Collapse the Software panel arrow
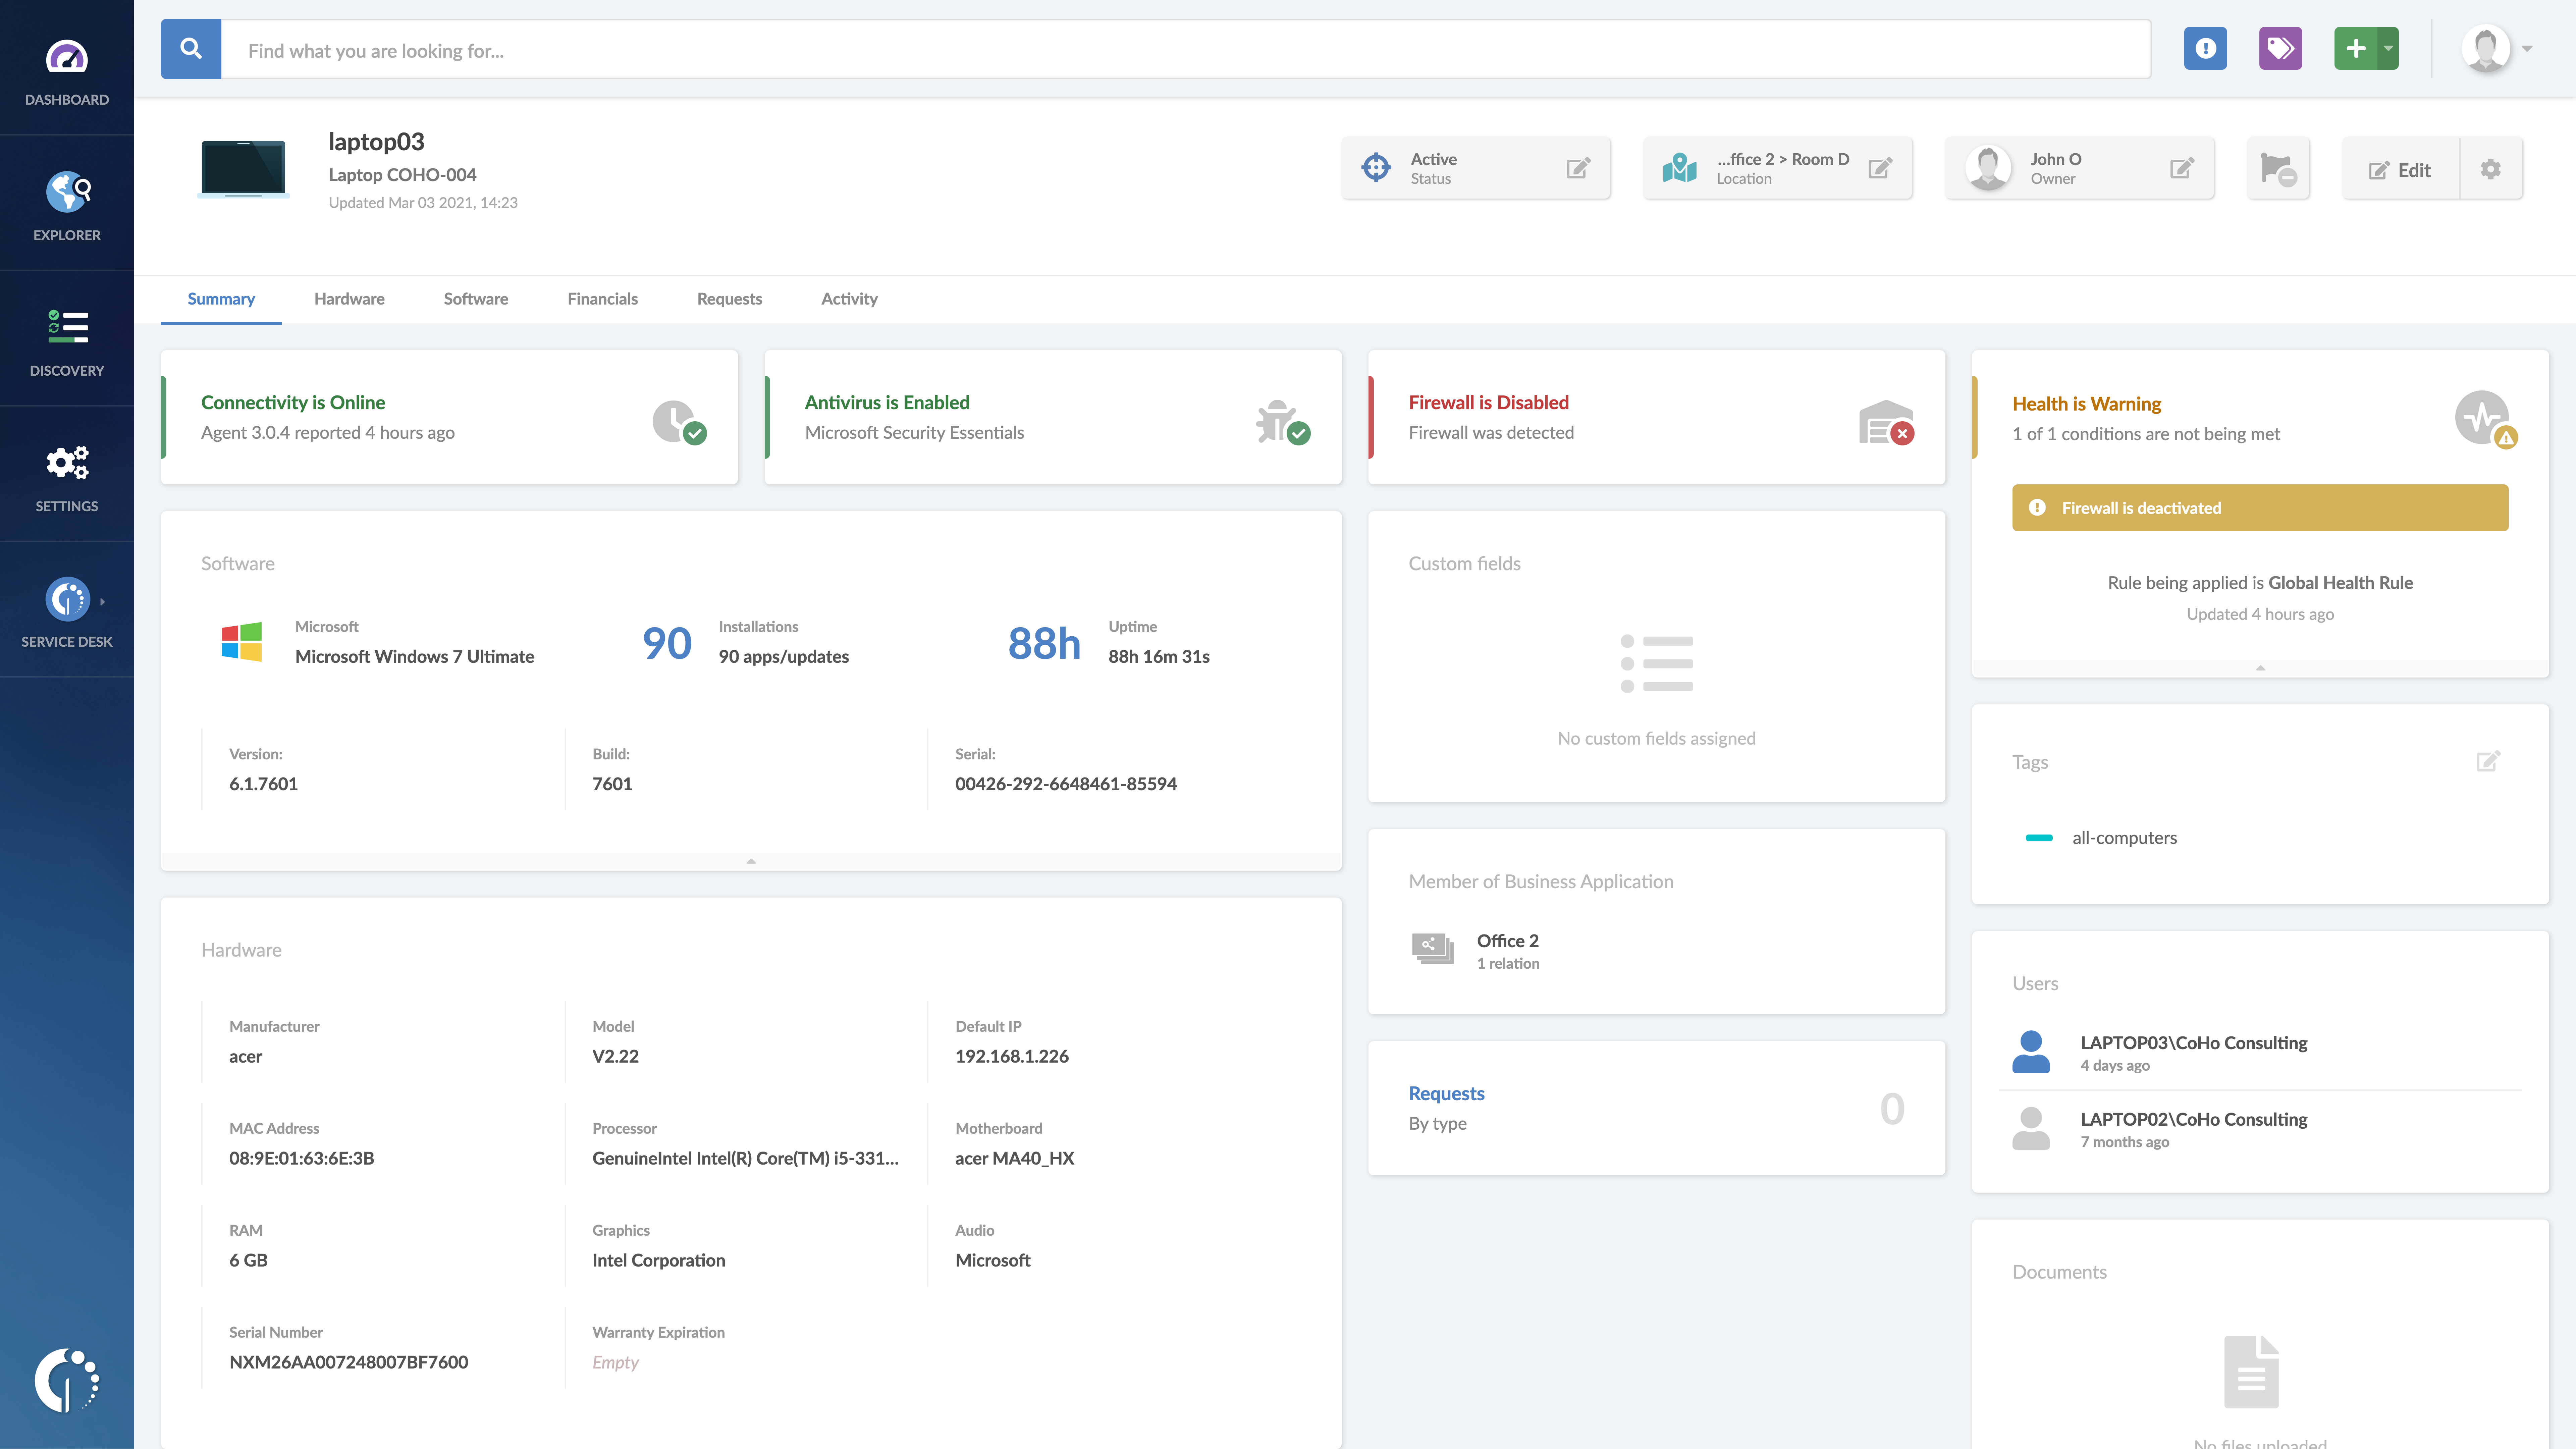 pos(751,861)
